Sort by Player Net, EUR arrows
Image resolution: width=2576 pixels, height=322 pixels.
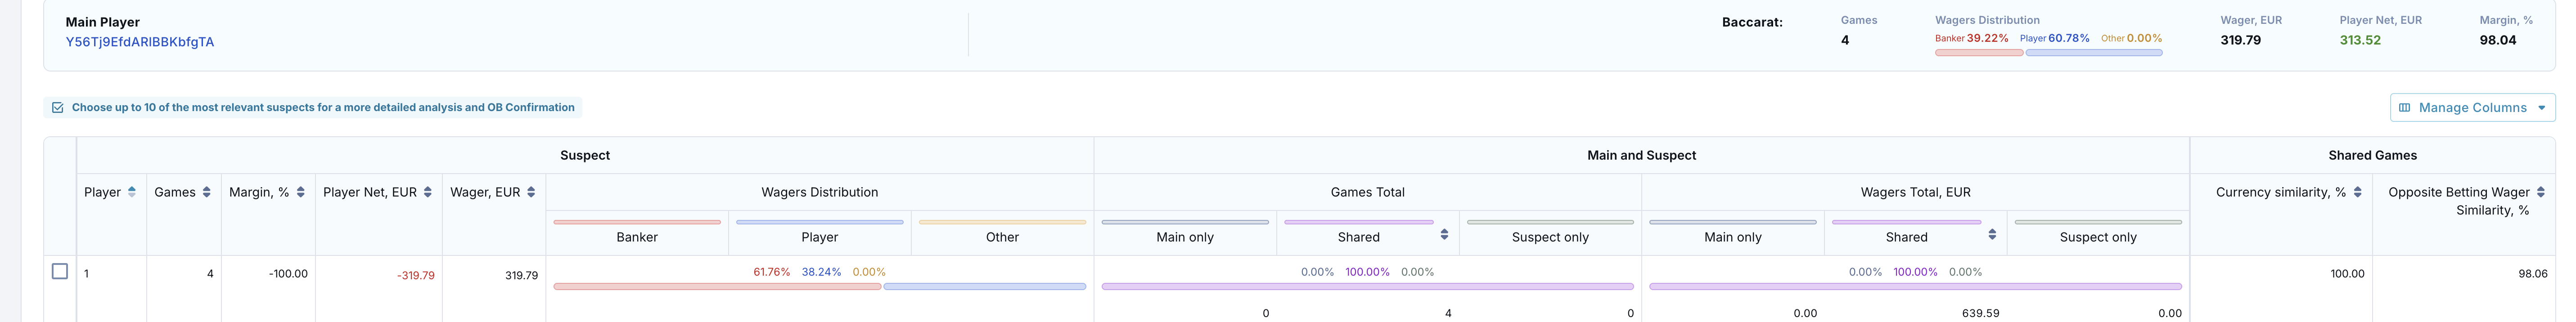(428, 192)
